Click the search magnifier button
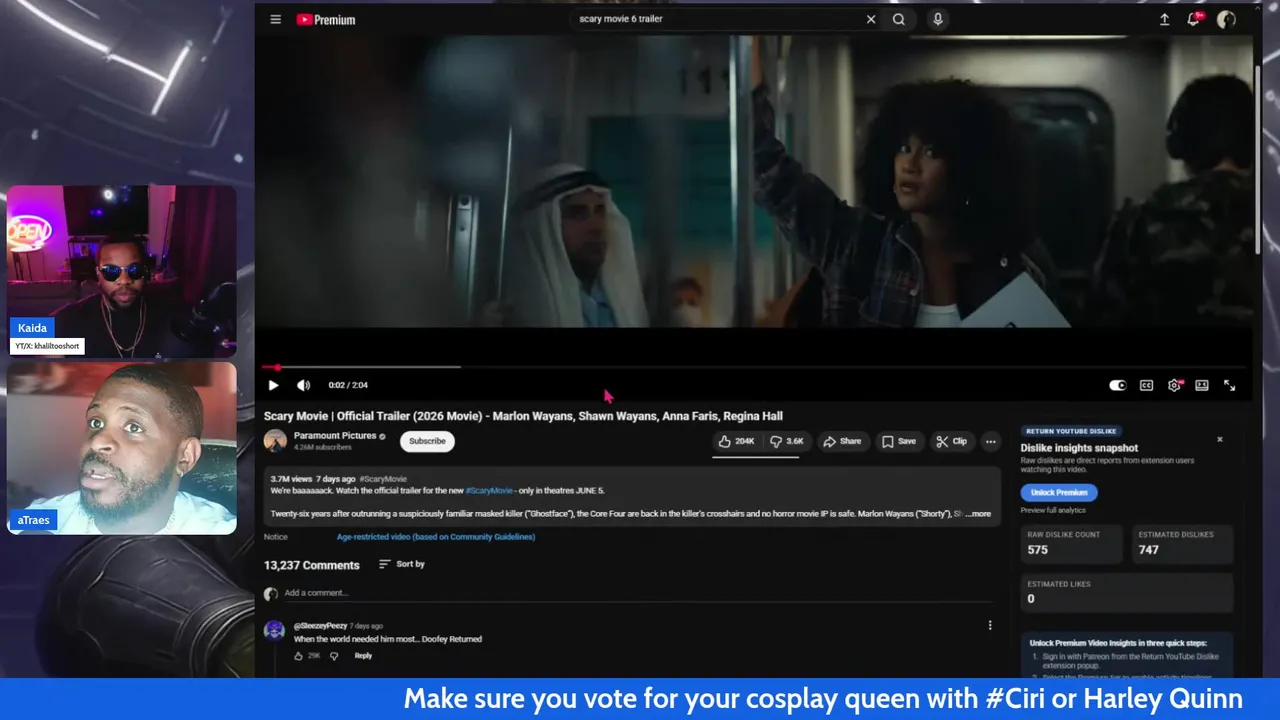The image size is (1280, 720). [899, 19]
